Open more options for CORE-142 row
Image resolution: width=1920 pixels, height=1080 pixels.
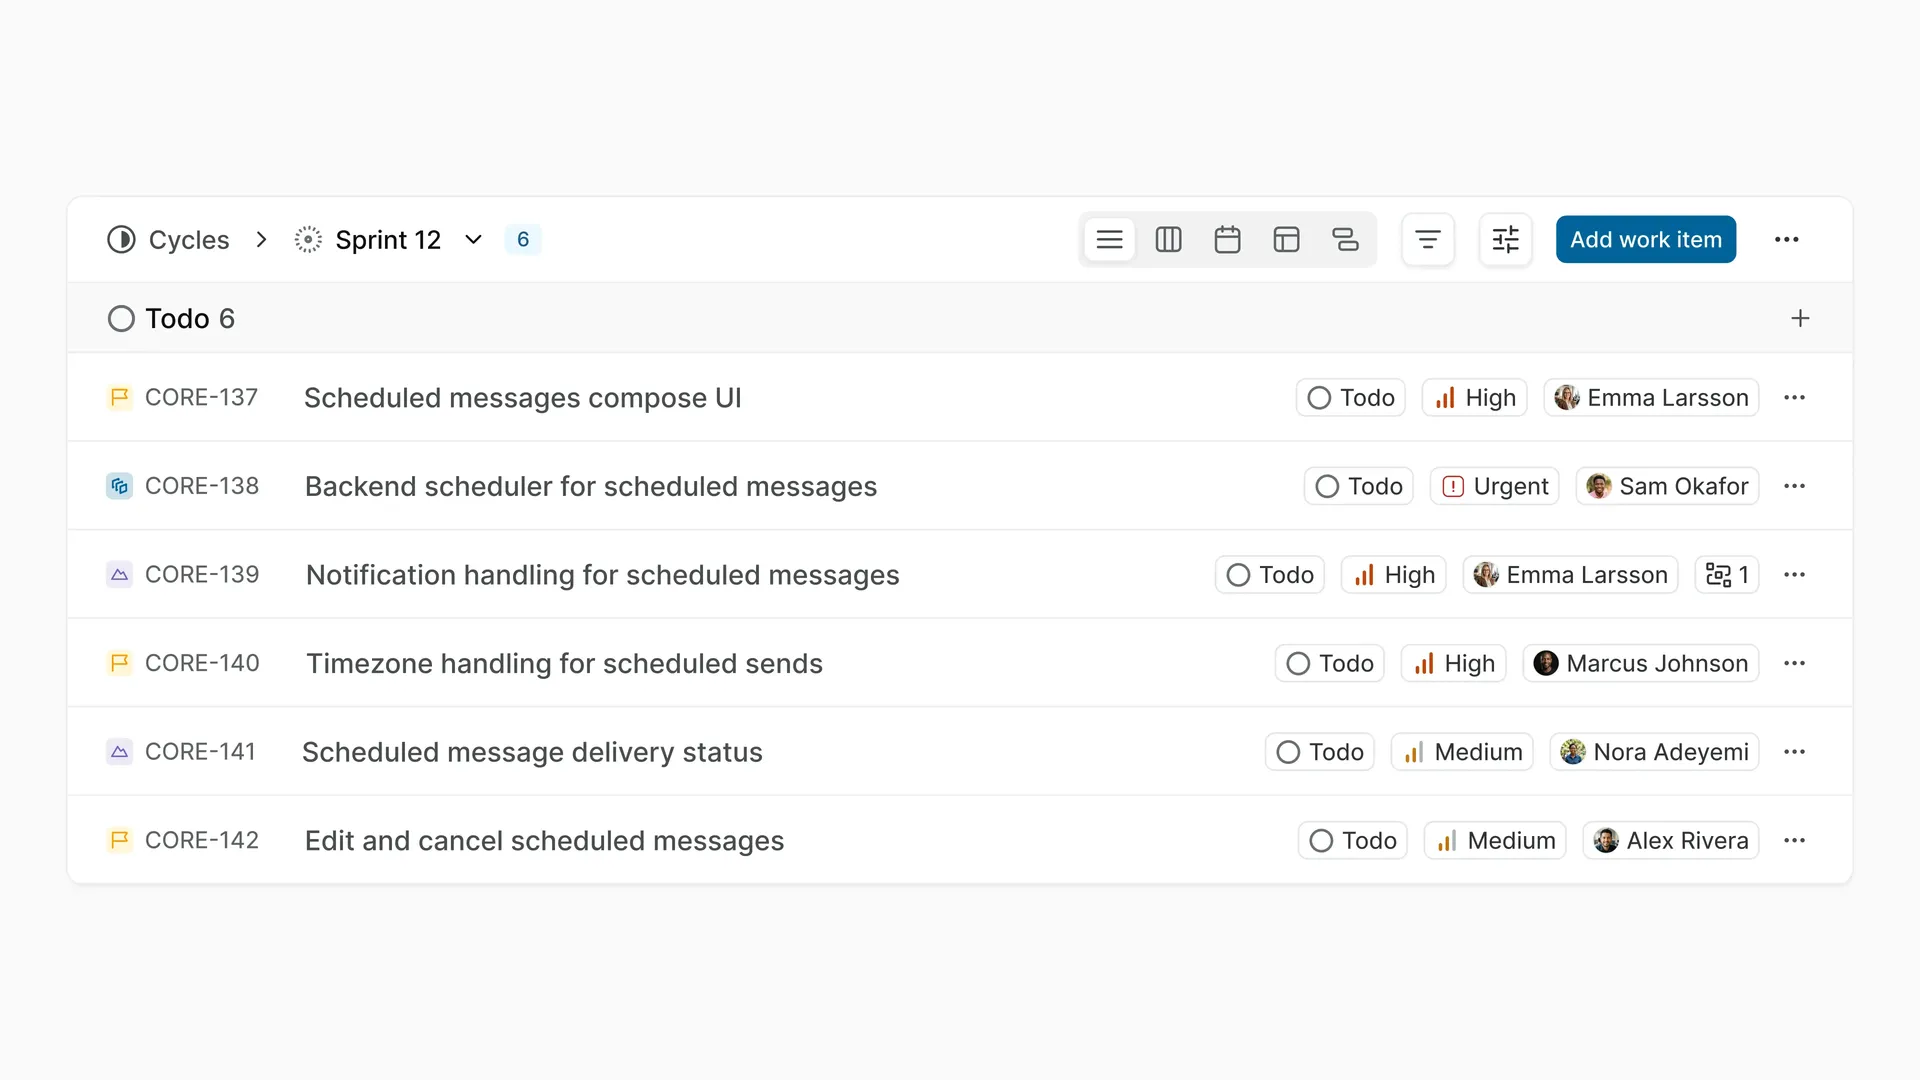(1795, 841)
